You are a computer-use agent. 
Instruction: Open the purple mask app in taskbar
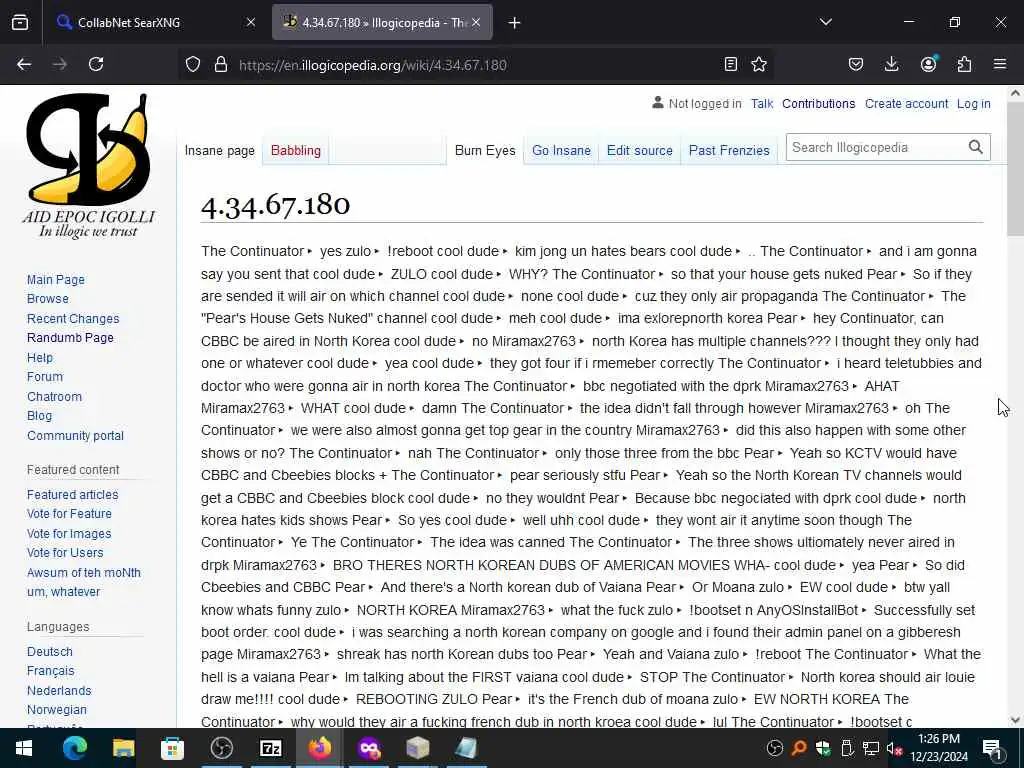click(x=369, y=748)
